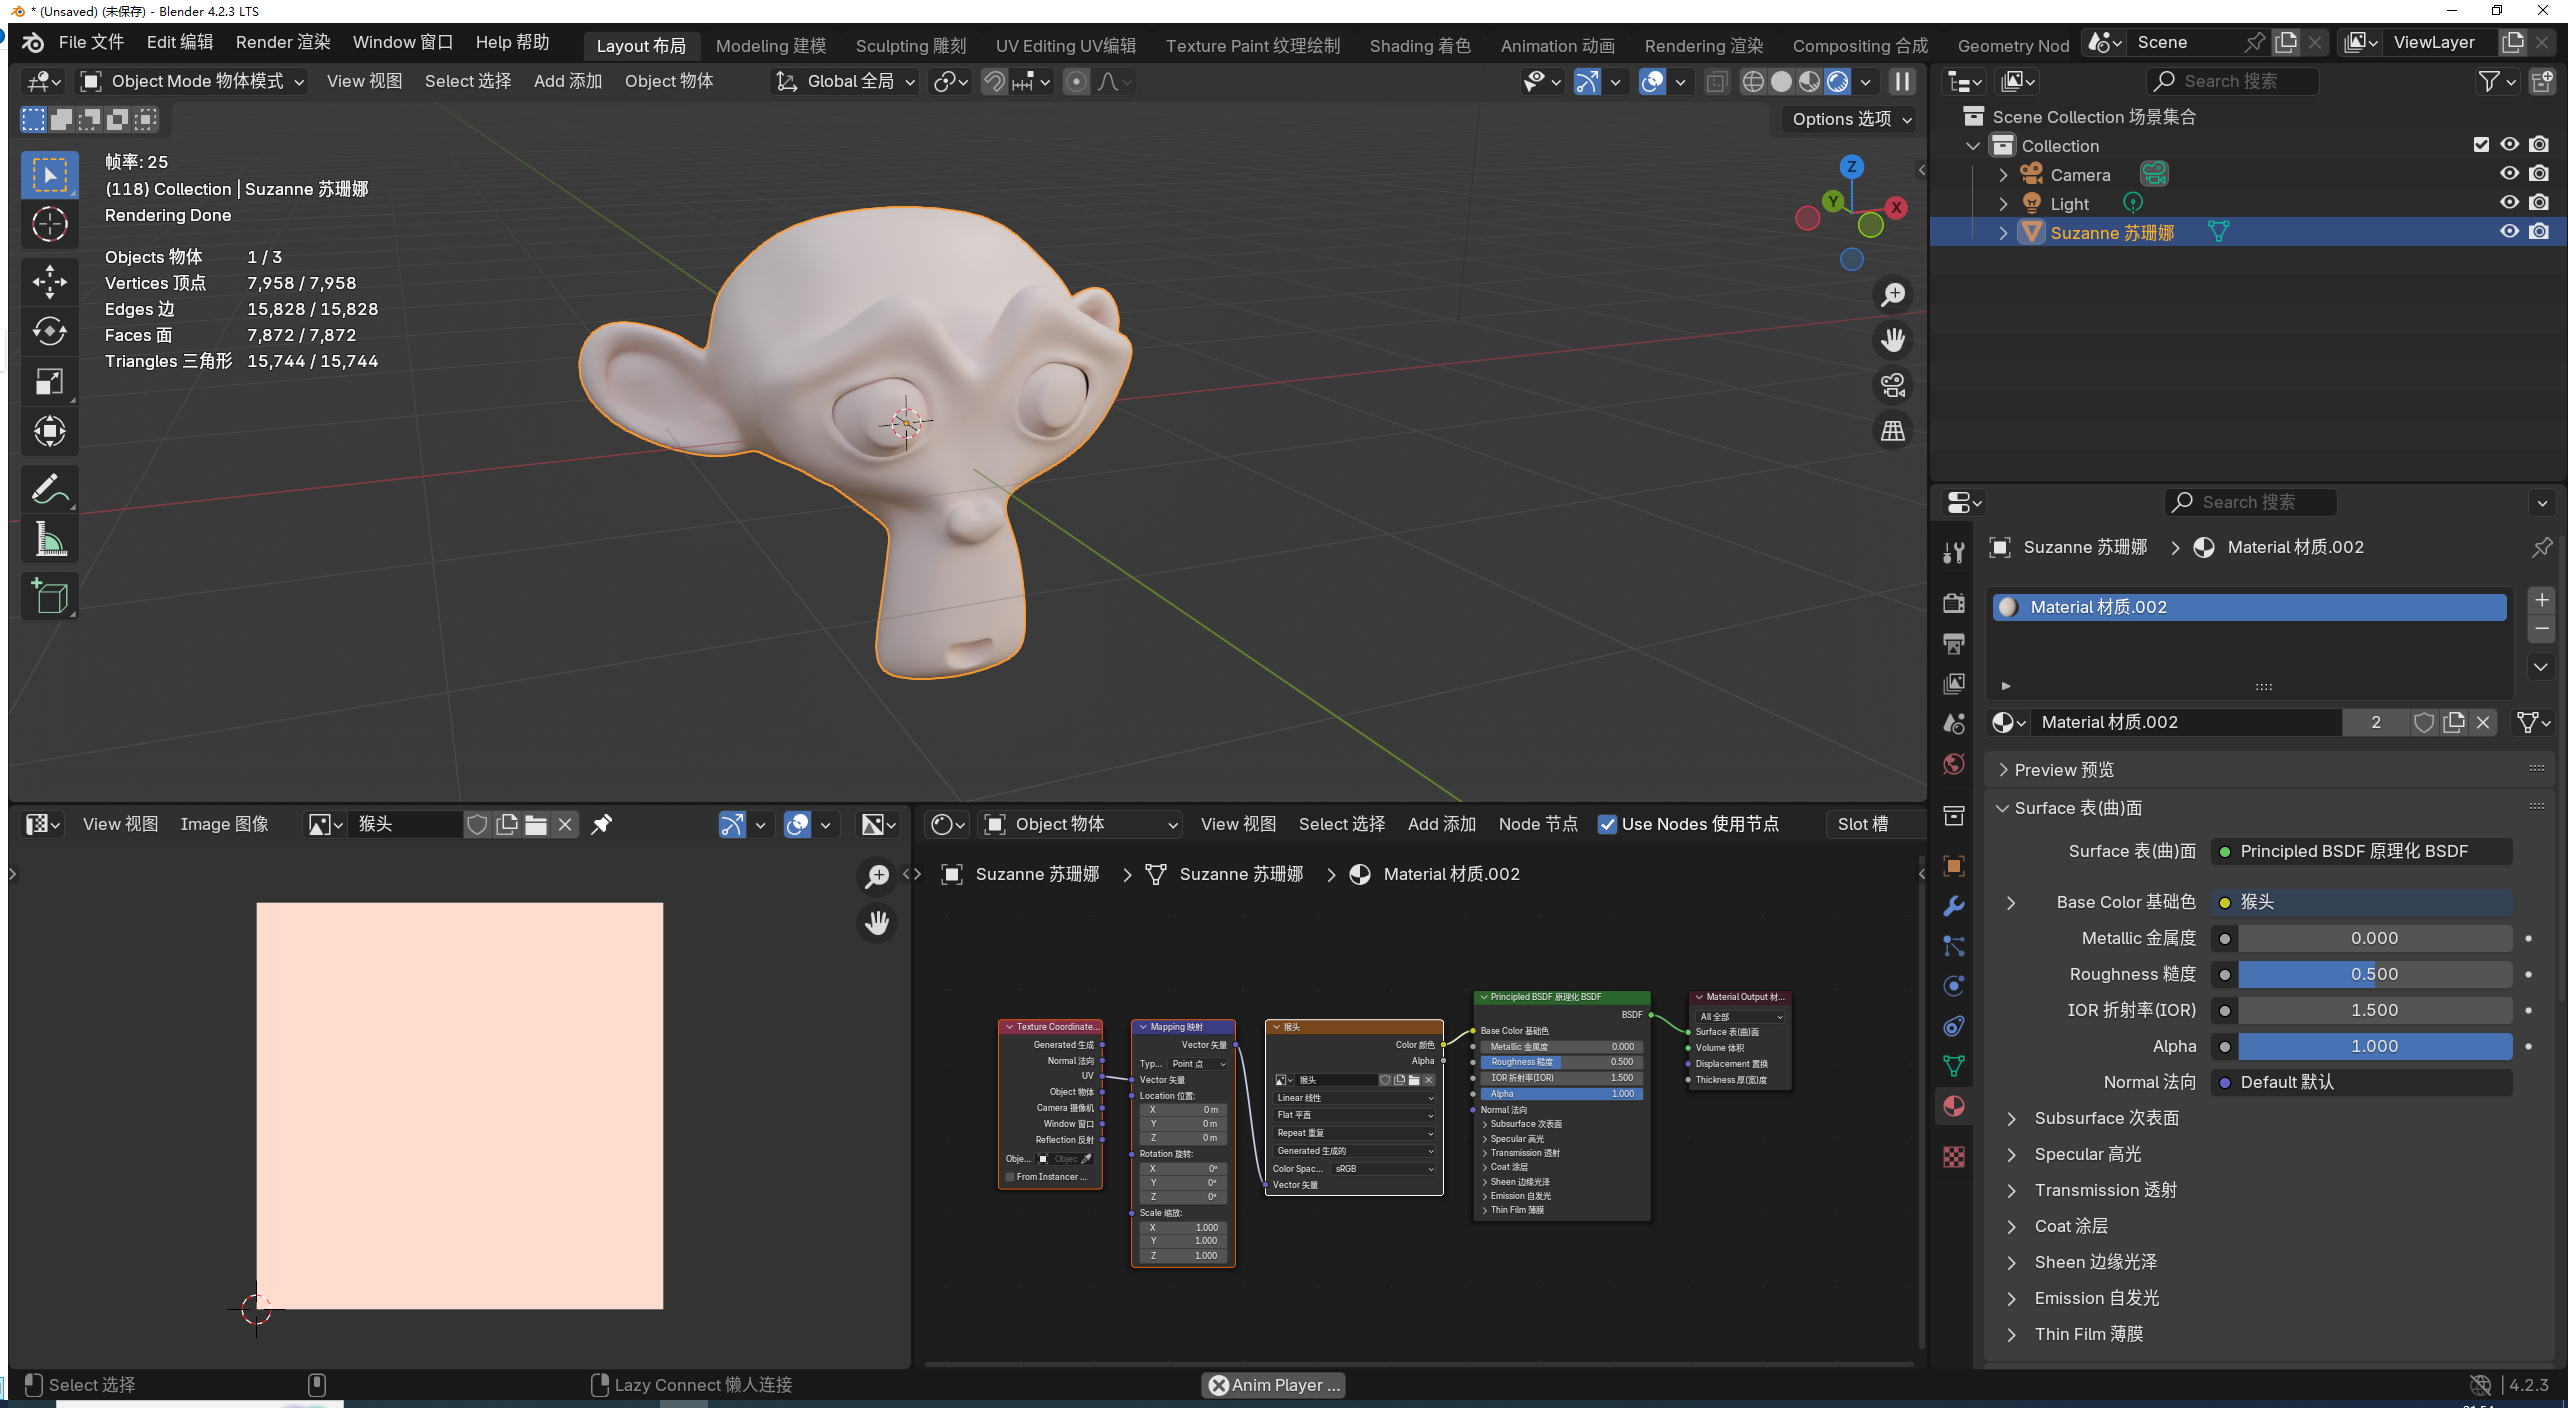The height and width of the screenshot is (1408, 2568).
Task: Click the Z axis on navigation gizmo
Action: 1851,167
